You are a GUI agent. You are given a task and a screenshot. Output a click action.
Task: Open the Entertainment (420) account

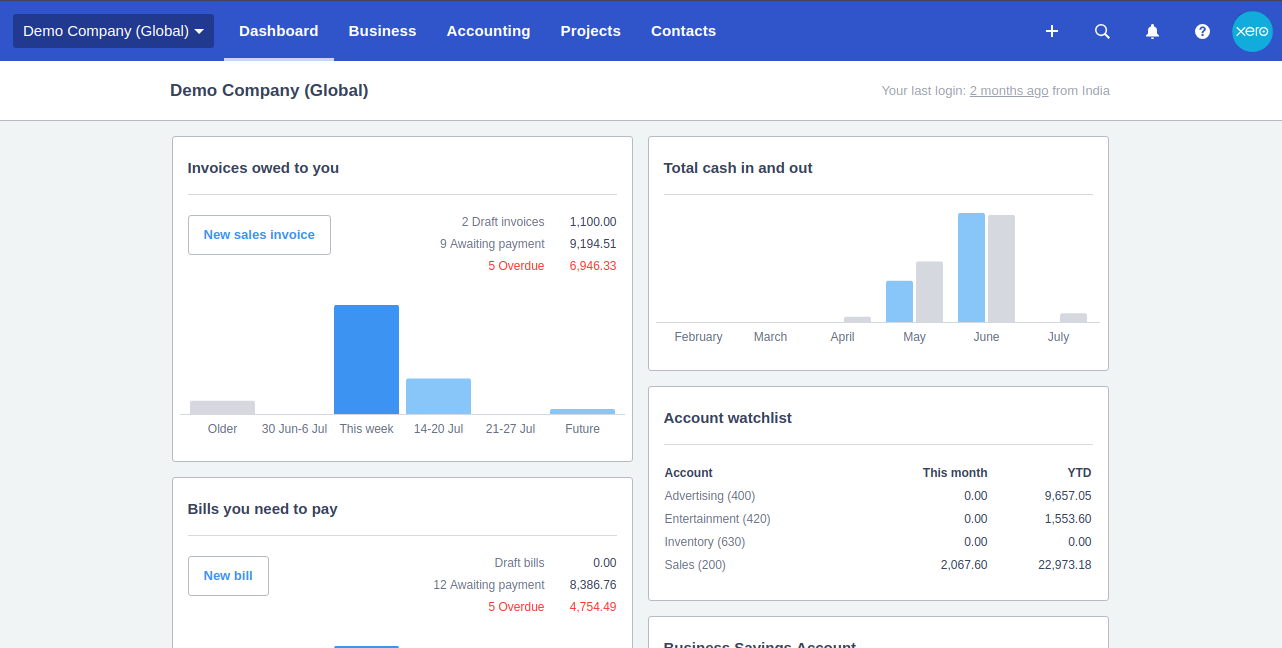tap(717, 519)
